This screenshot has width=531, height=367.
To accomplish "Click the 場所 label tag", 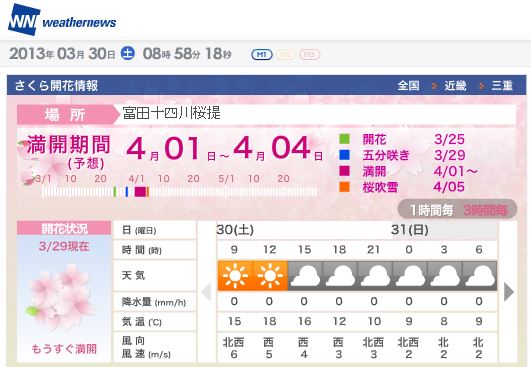I will pyautogui.click(x=65, y=115).
